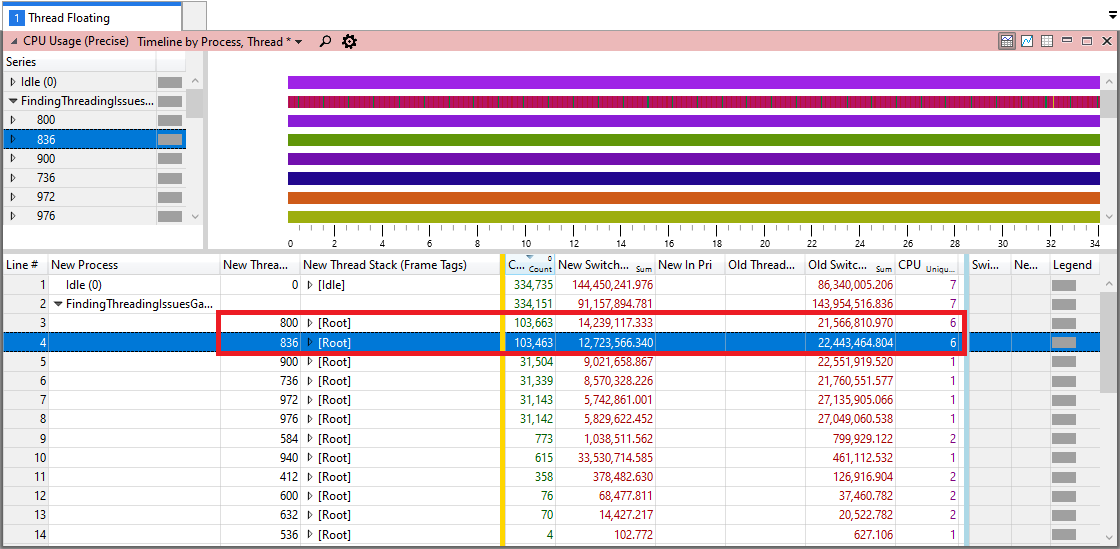Image resolution: width=1120 pixels, height=549 pixels.
Task: Select value 12,723,566.340 in line 4
Action: coord(616,343)
